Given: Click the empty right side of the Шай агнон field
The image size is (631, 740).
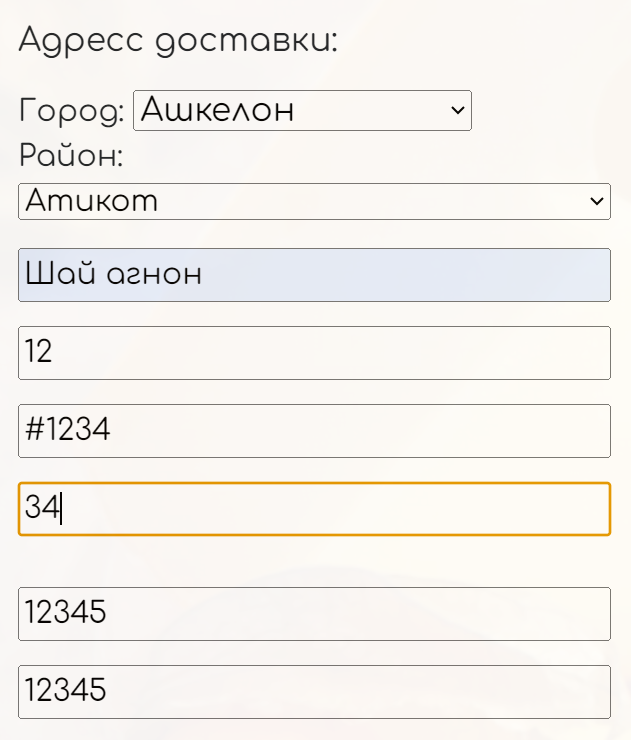Looking at the screenshot, I should click(450, 275).
